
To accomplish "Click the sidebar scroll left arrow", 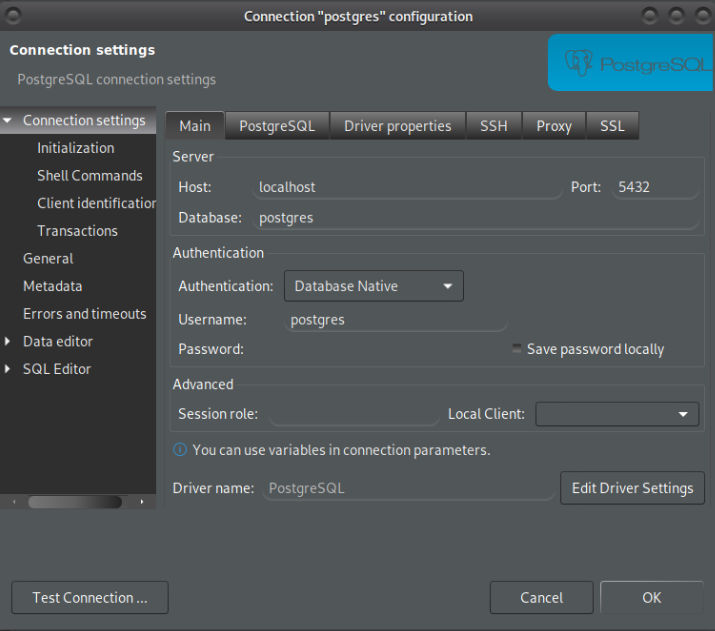I will click(14, 502).
